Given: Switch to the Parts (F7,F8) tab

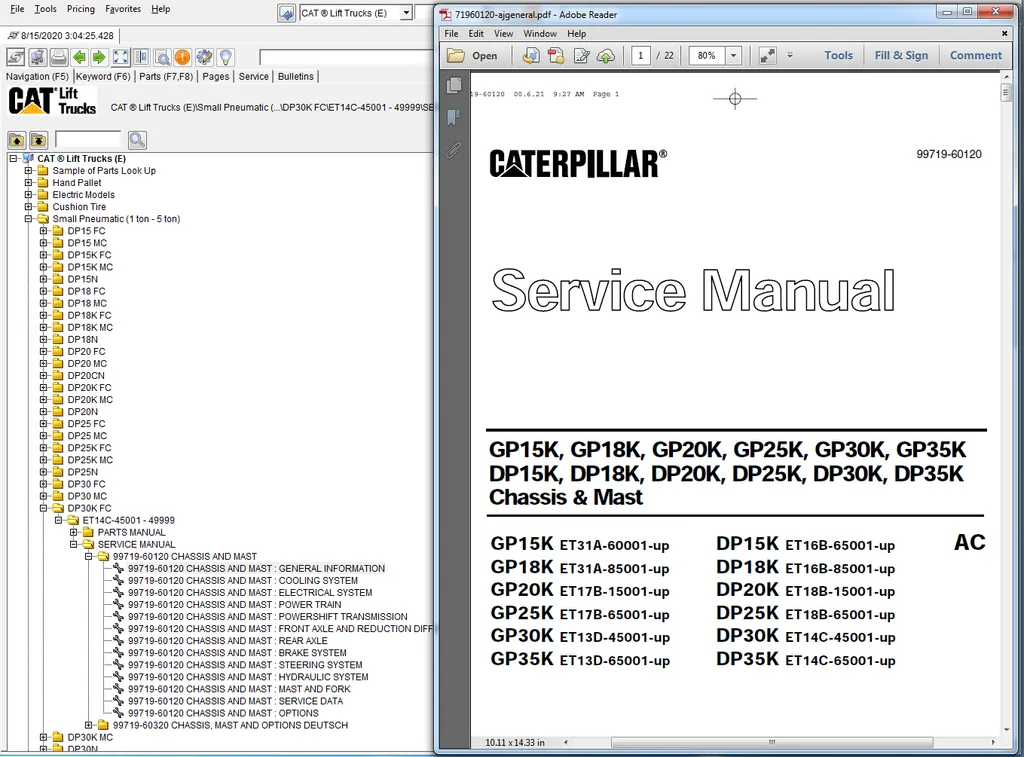Looking at the screenshot, I should click(166, 76).
